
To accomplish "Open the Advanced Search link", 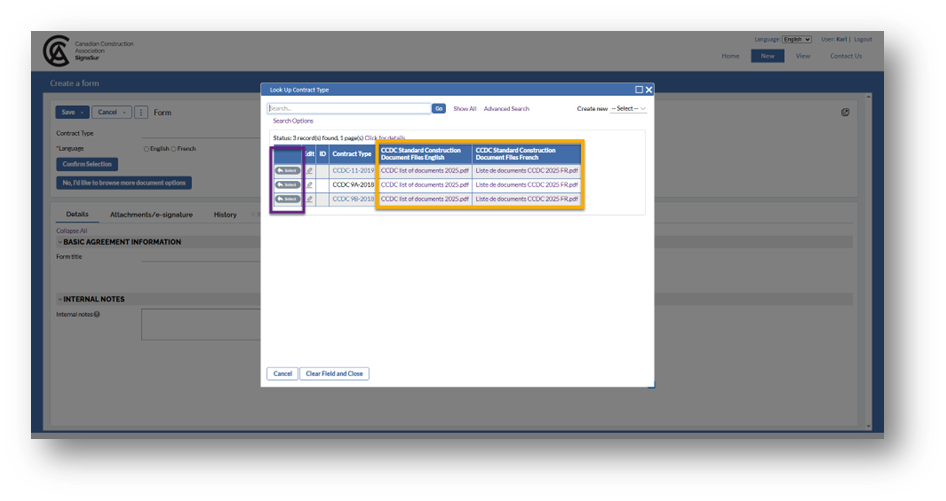I will 506,108.
